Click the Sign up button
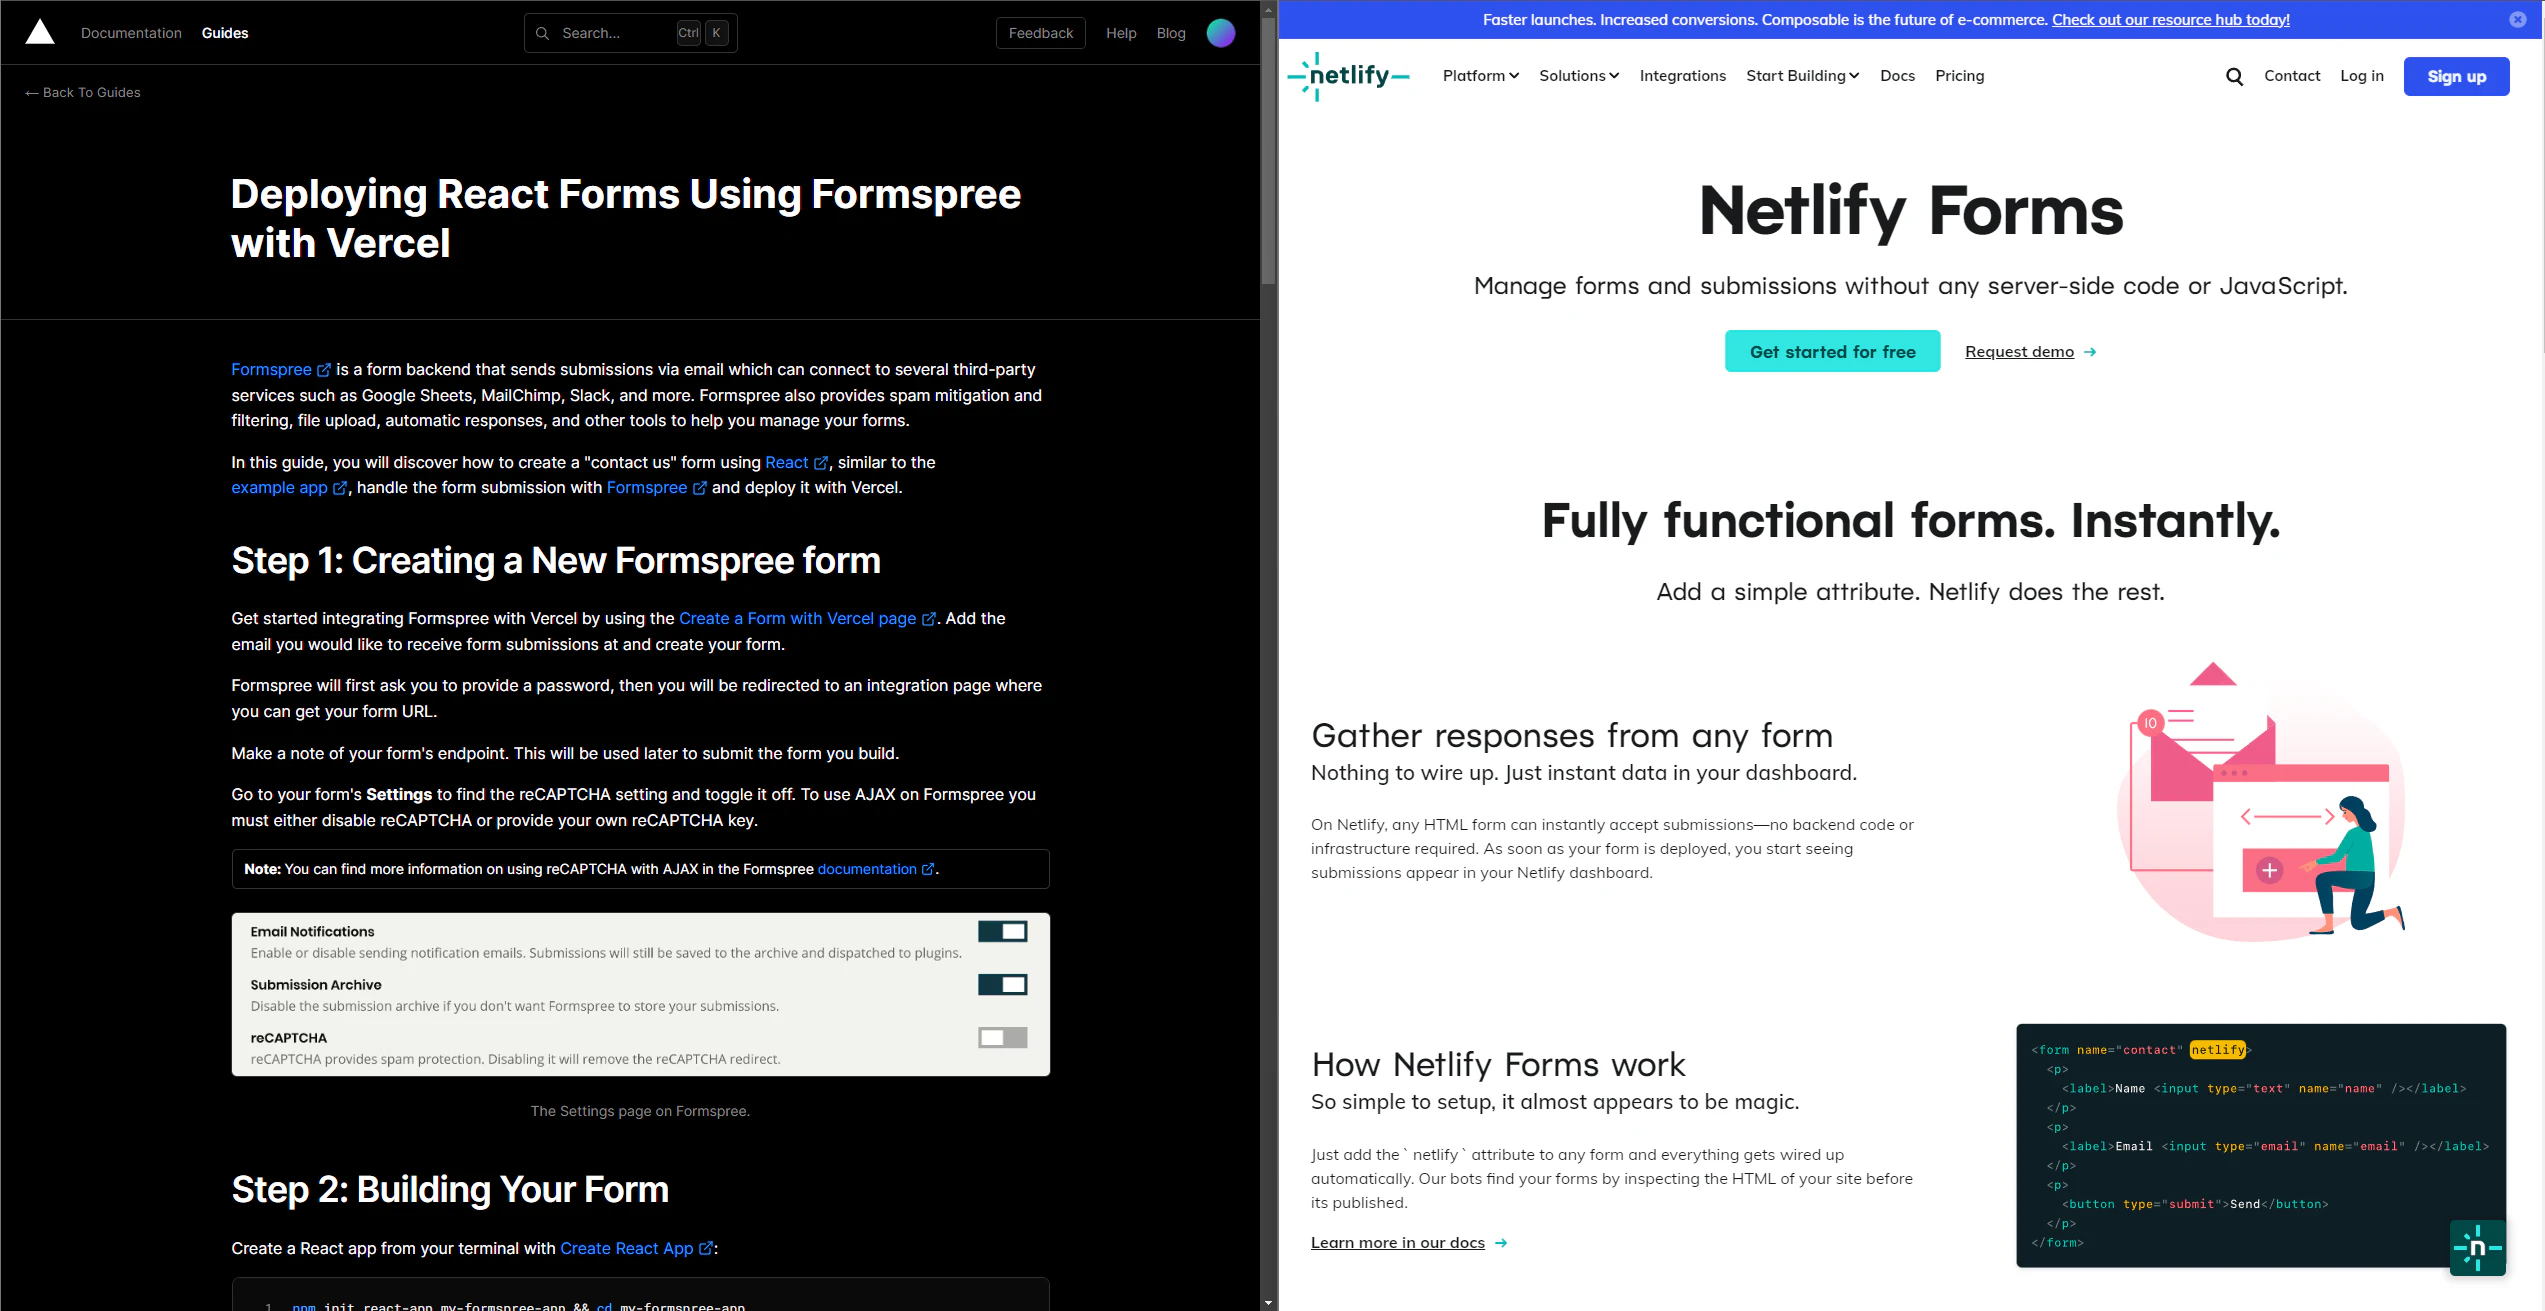The height and width of the screenshot is (1311, 2545). click(x=2457, y=76)
